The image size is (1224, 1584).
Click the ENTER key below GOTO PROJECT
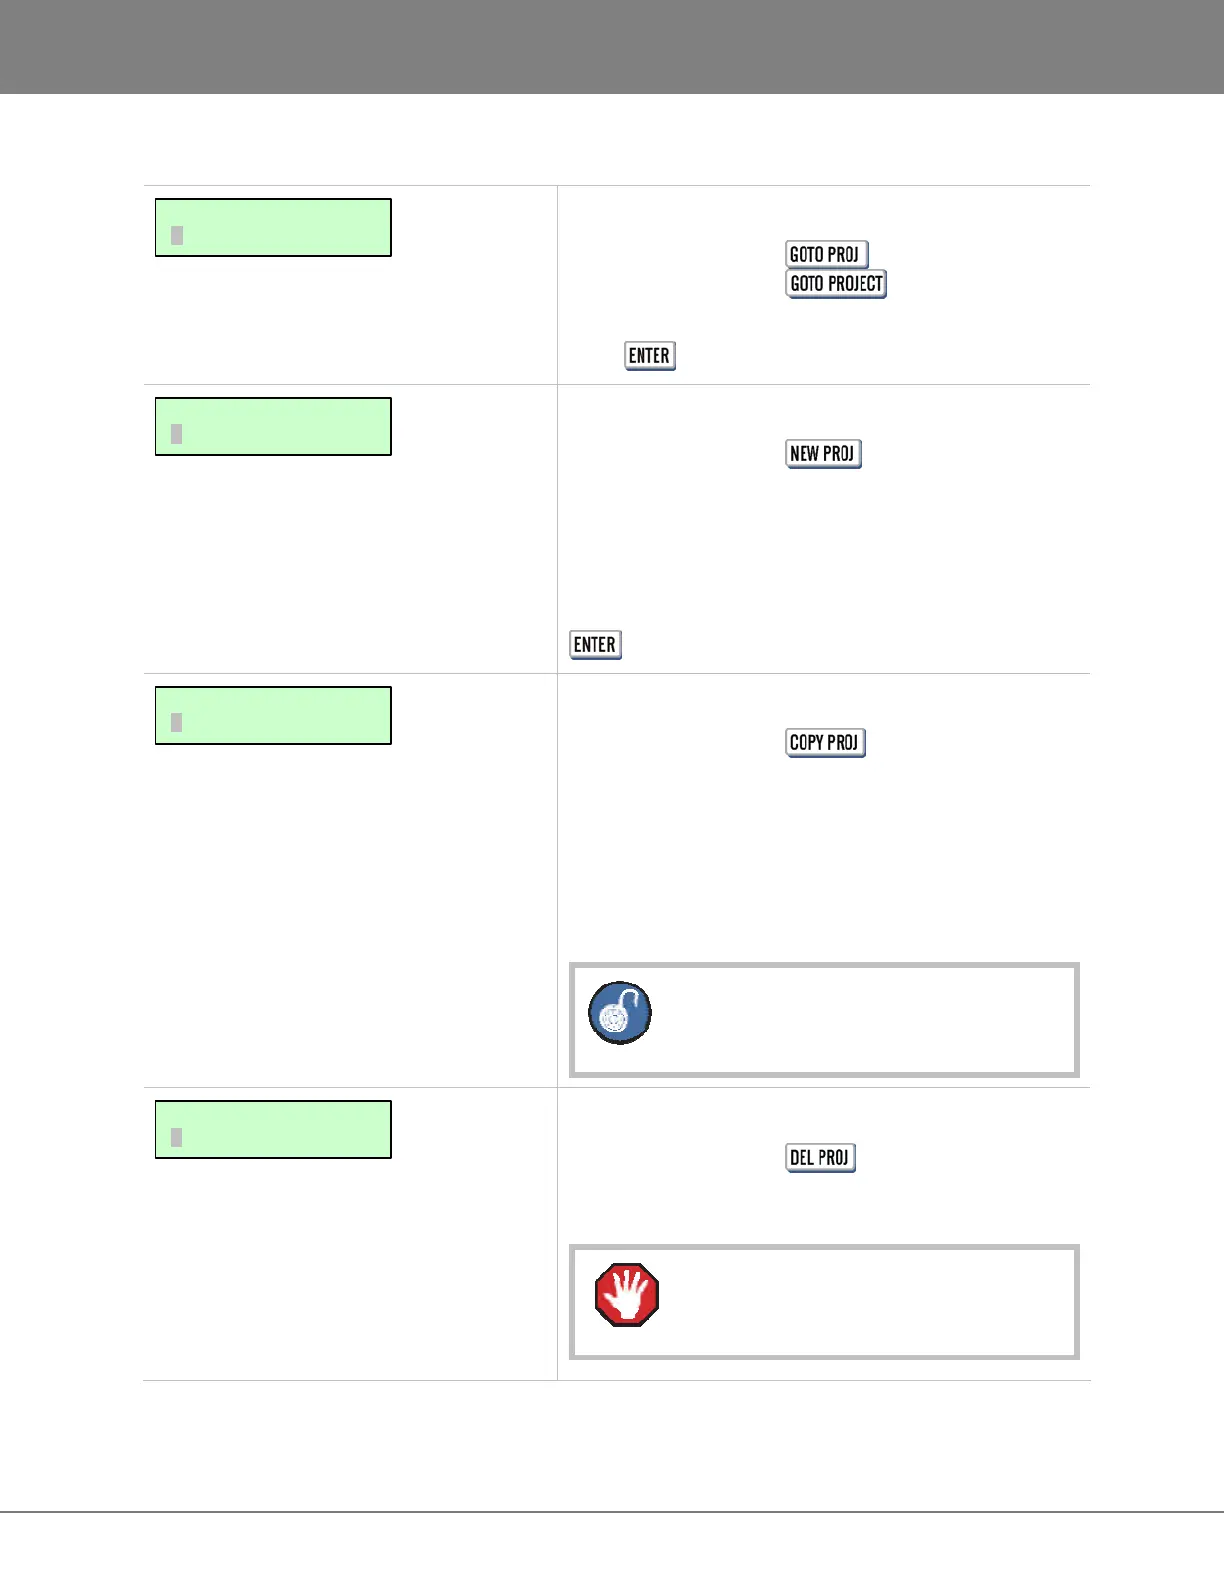click(x=650, y=356)
